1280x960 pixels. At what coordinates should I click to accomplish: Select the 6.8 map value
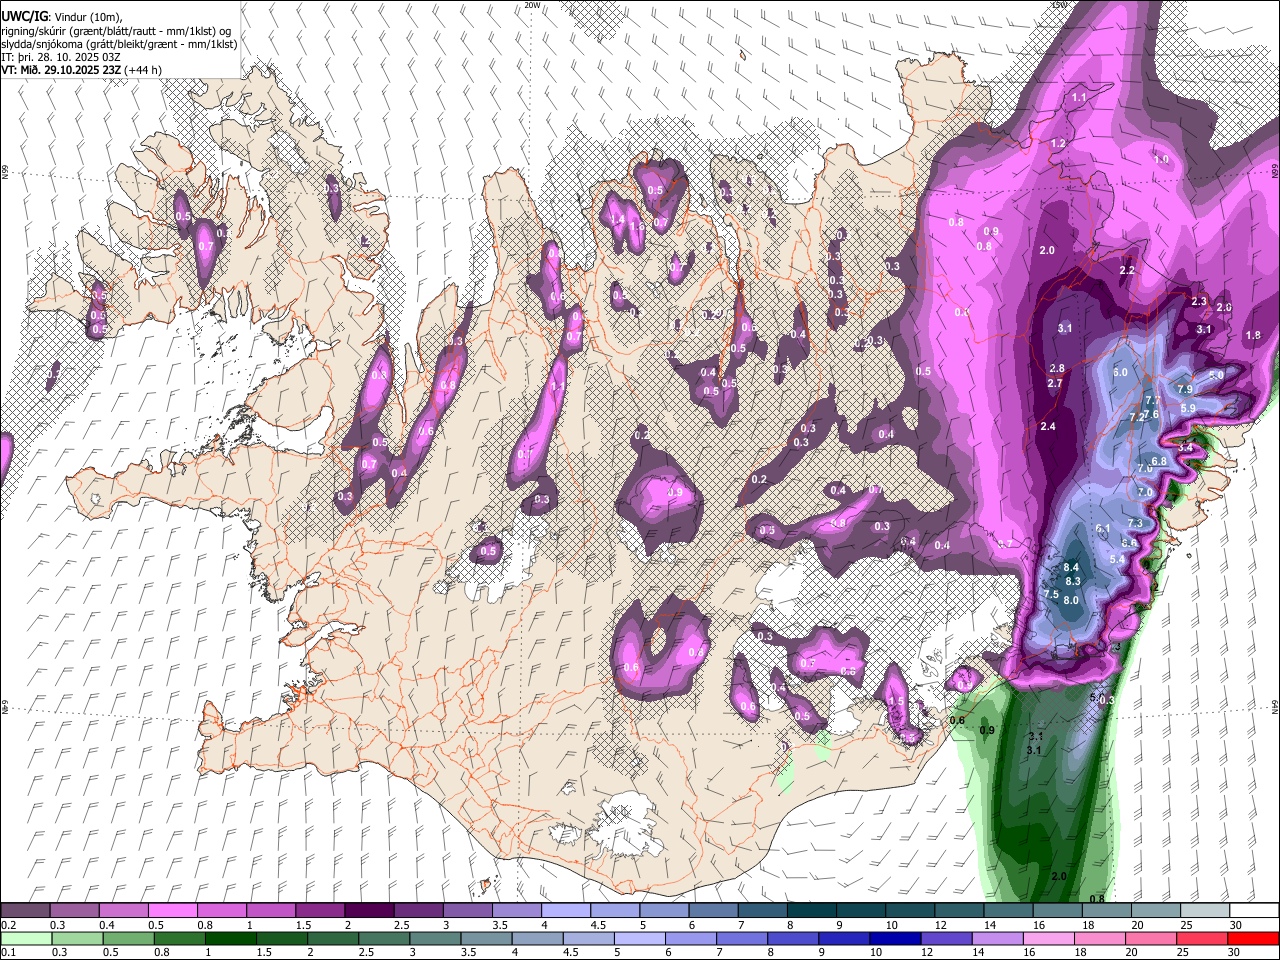click(1159, 461)
